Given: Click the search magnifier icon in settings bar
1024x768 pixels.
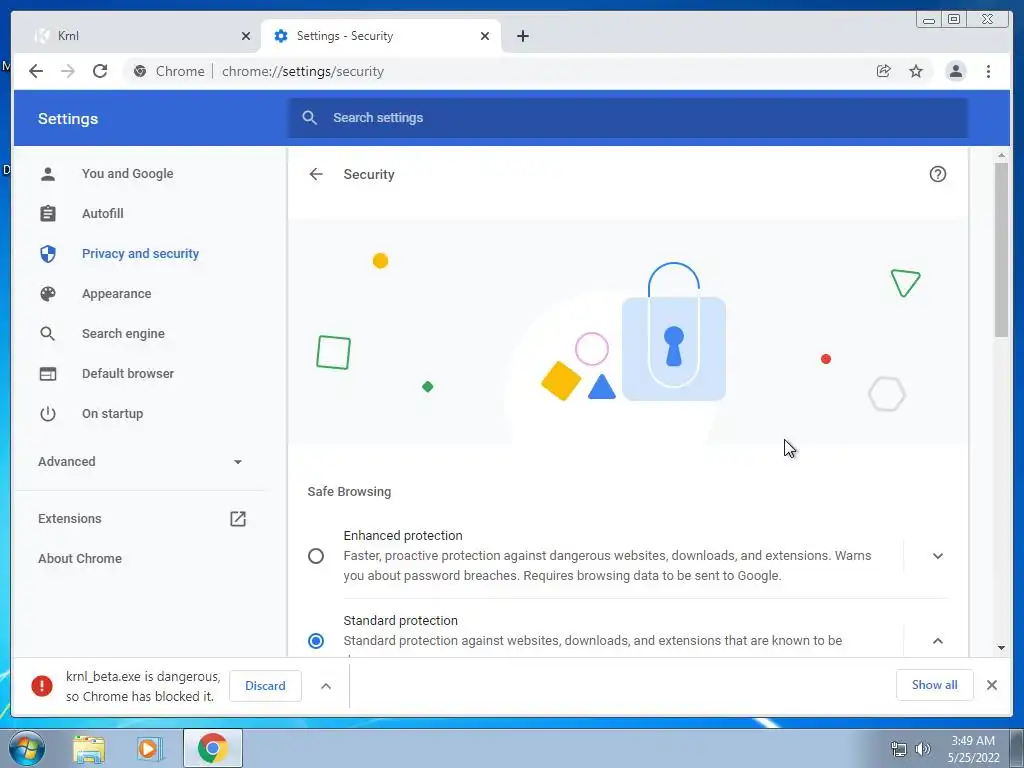Looking at the screenshot, I should click(310, 118).
